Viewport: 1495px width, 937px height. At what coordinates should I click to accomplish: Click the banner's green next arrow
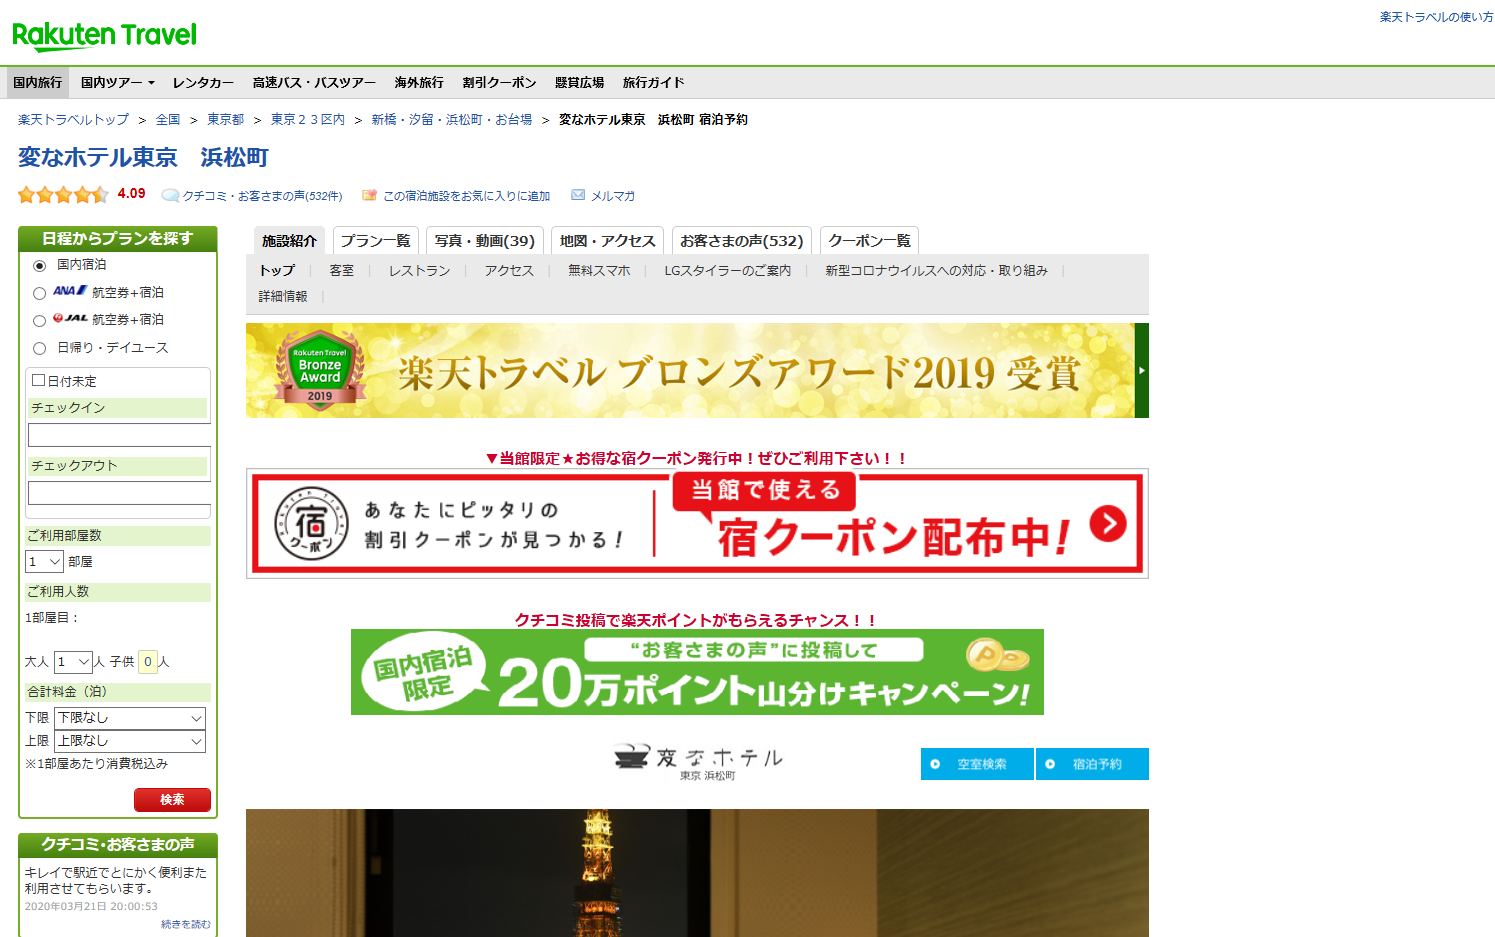pyautogui.click(x=1141, y=370)
